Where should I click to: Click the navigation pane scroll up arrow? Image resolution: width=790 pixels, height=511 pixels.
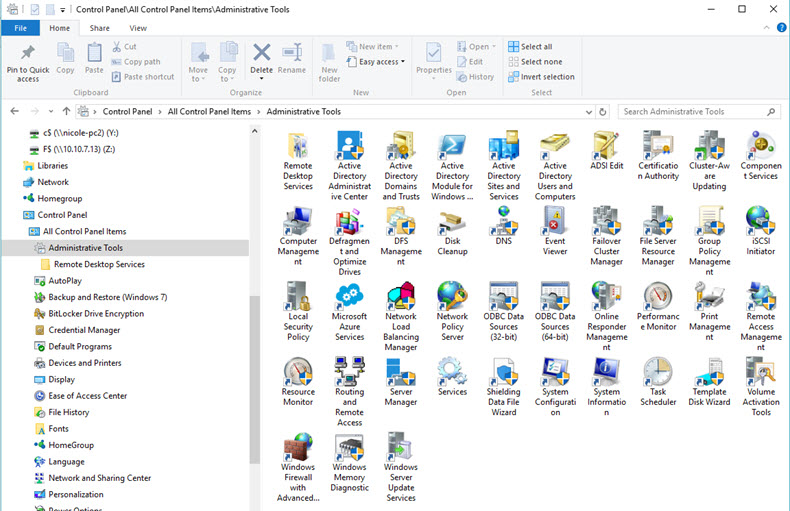[x=254, y=132]
